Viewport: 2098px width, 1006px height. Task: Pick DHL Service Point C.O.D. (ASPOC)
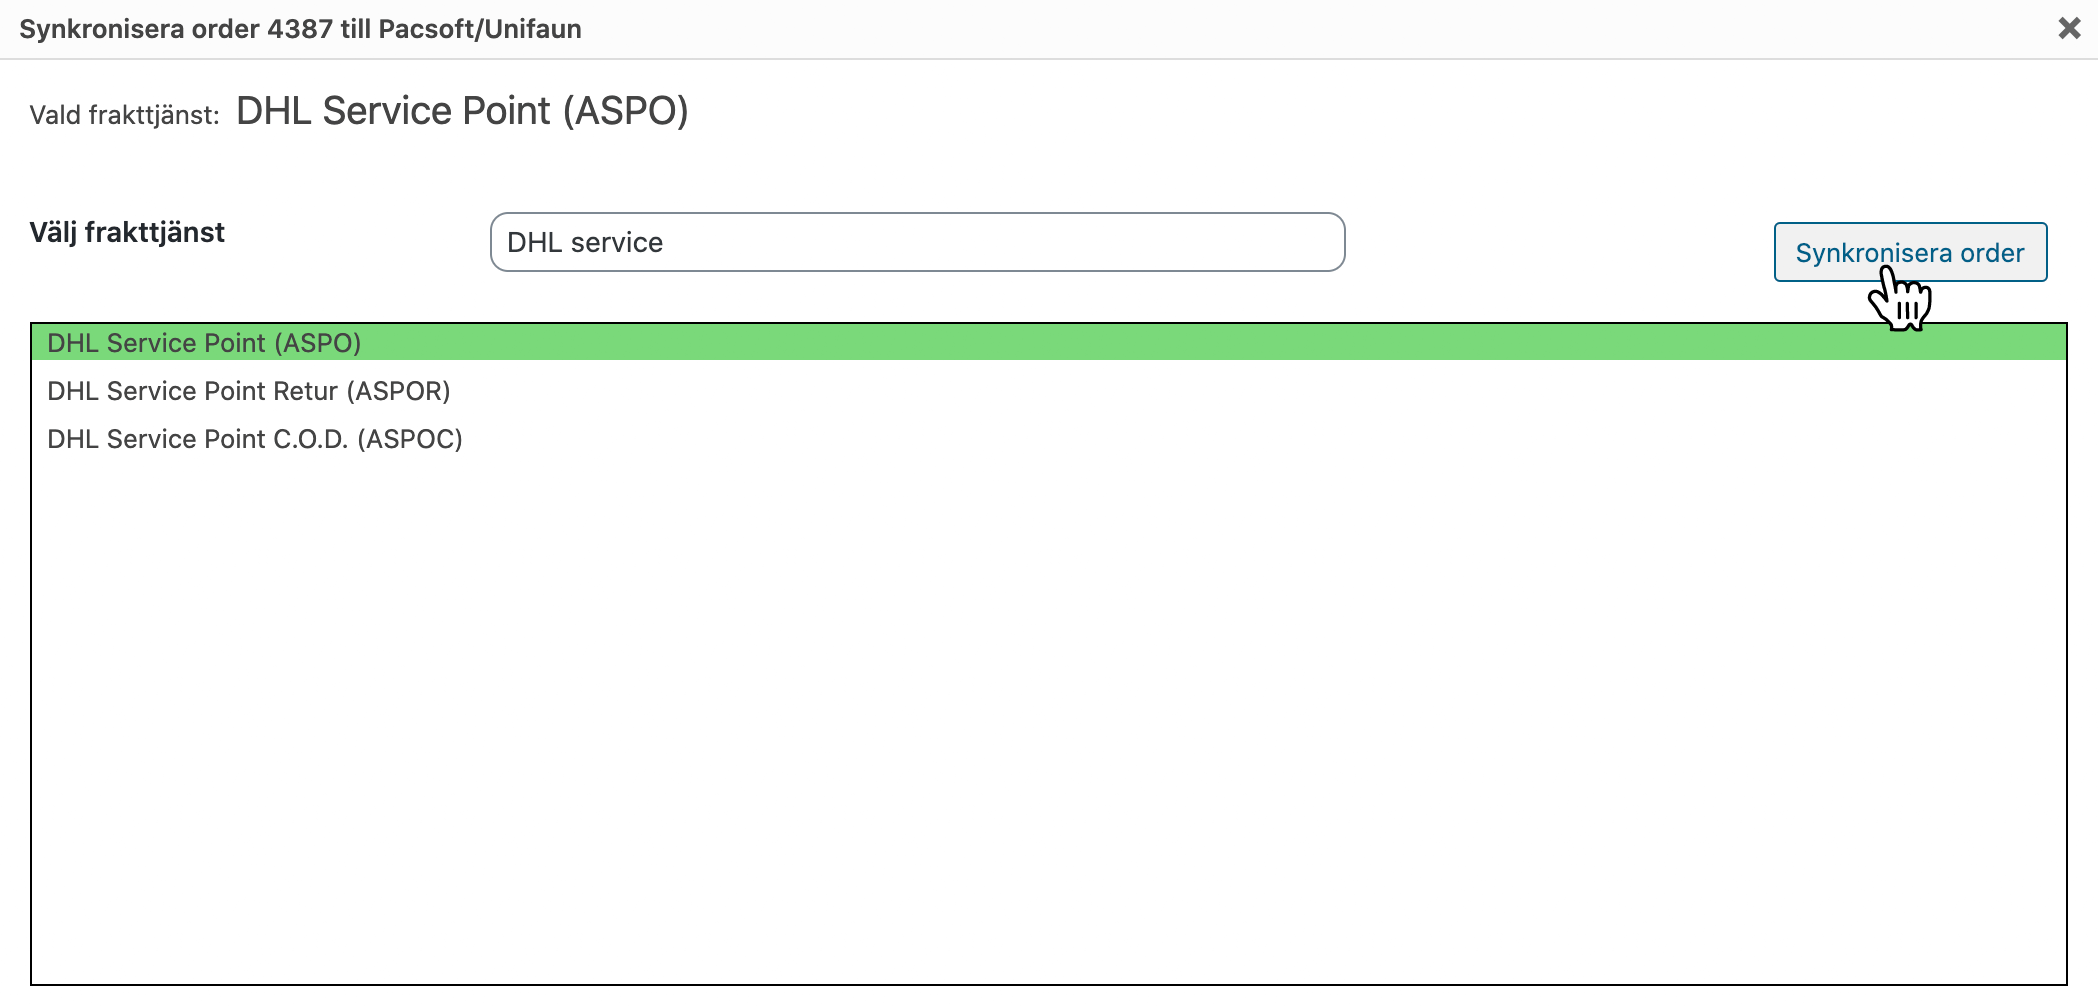pyautogui.click(x=254, y=439)
